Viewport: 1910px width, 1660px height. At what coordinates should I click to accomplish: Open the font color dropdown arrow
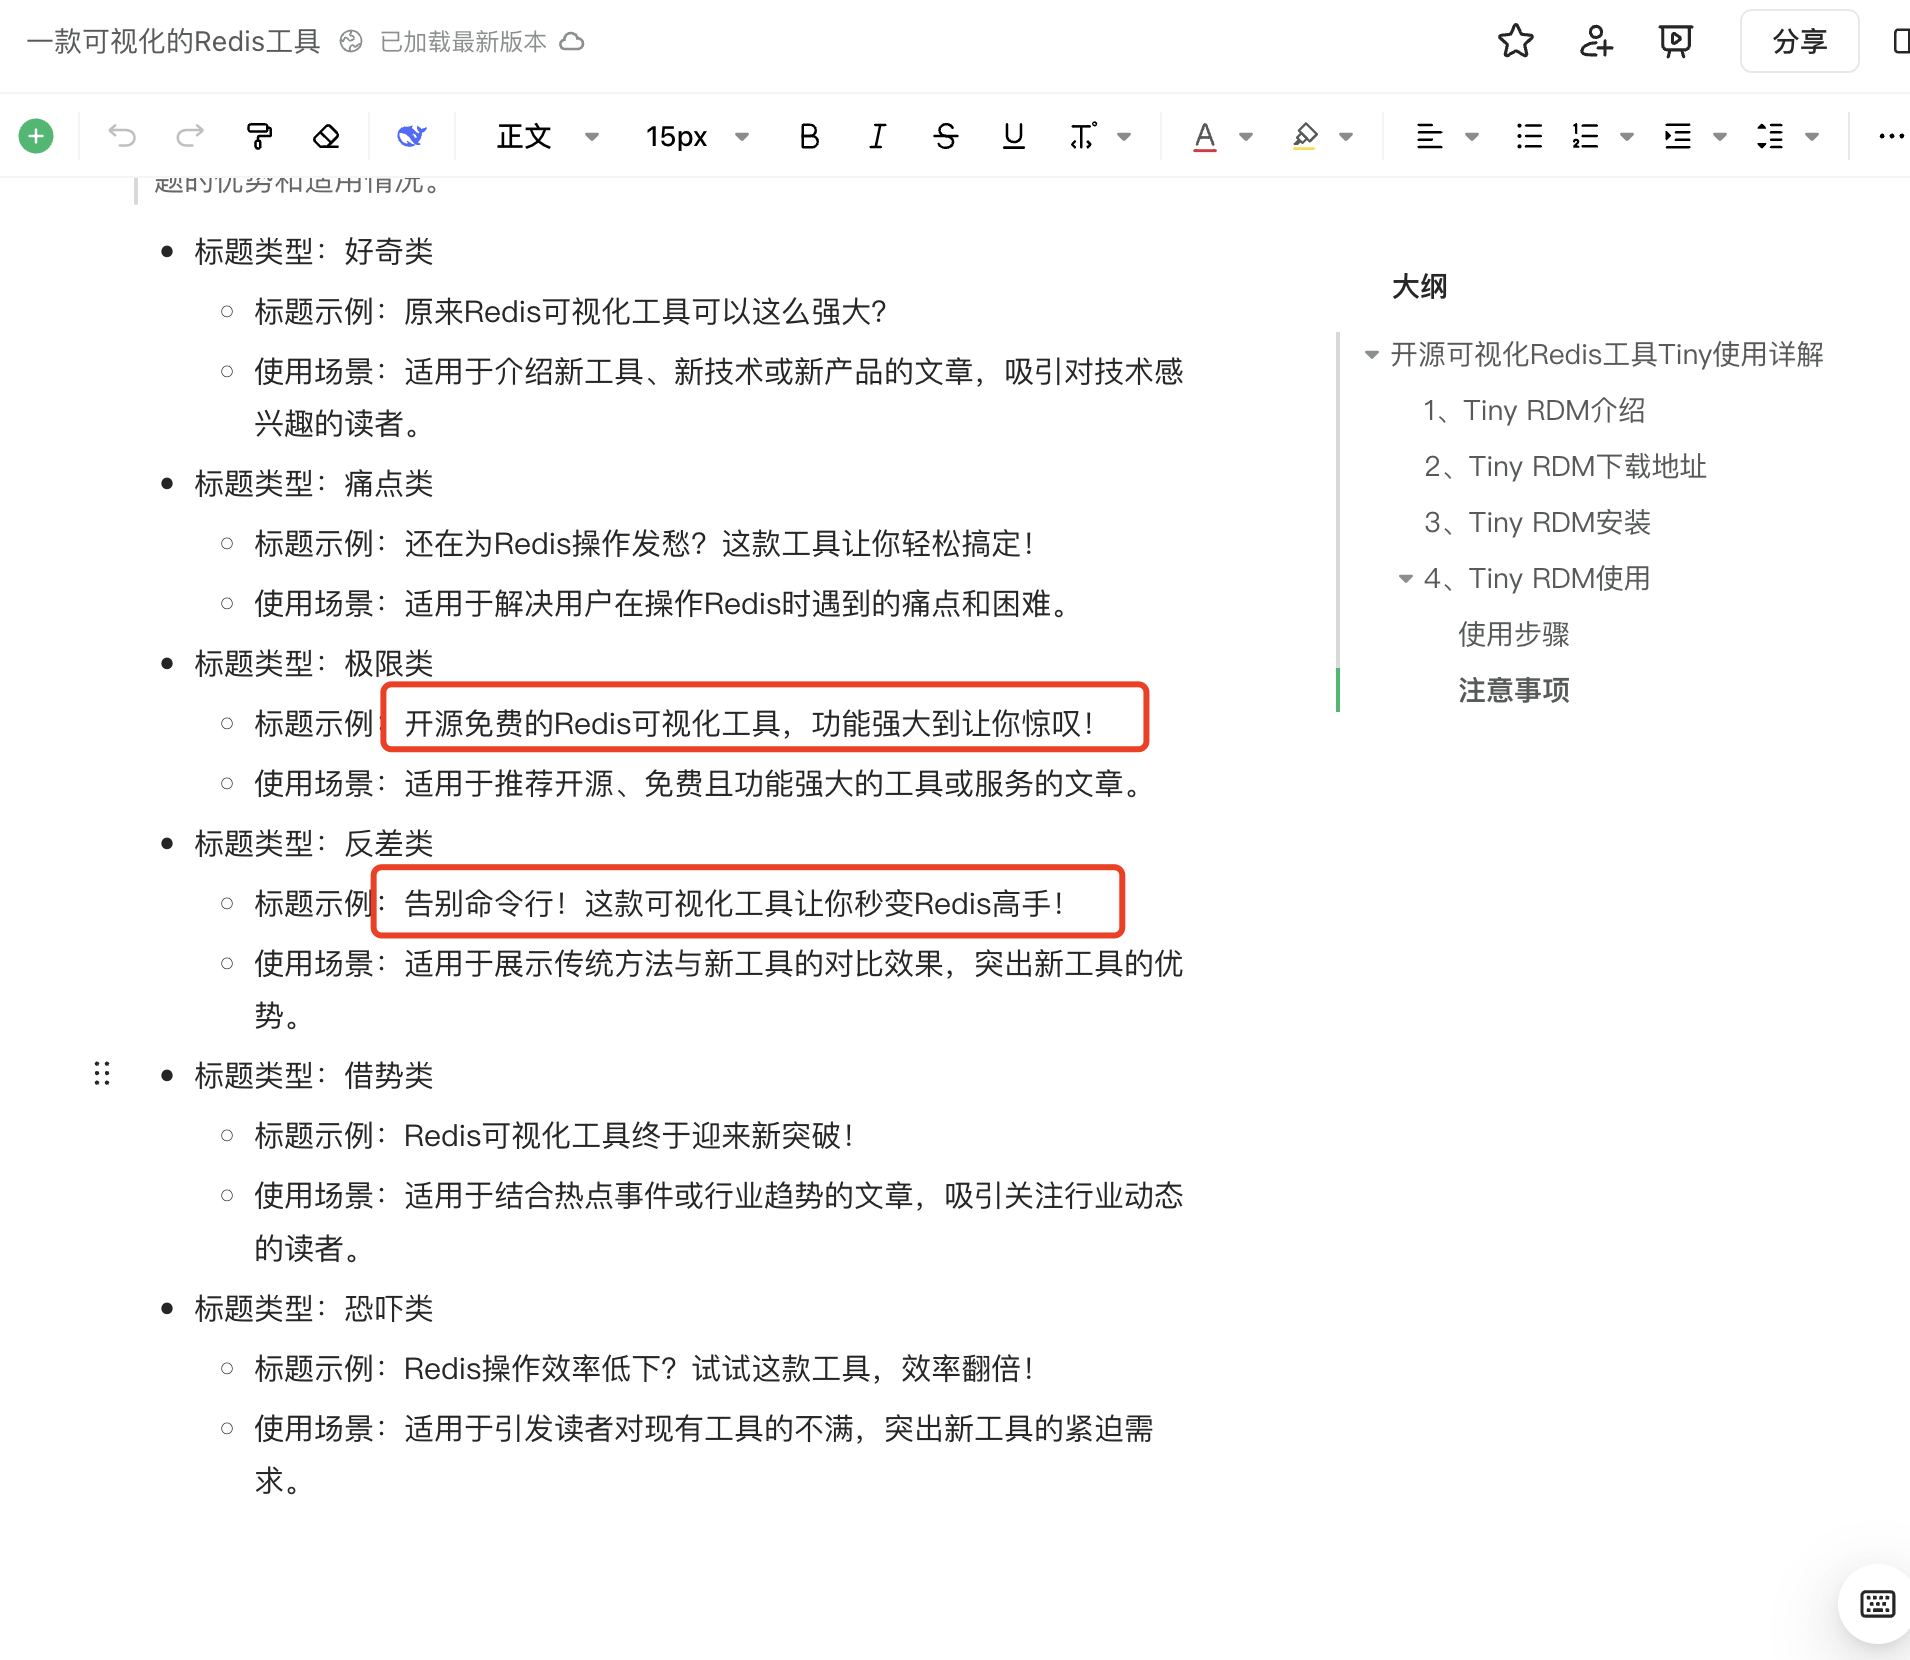(1246, 137)
